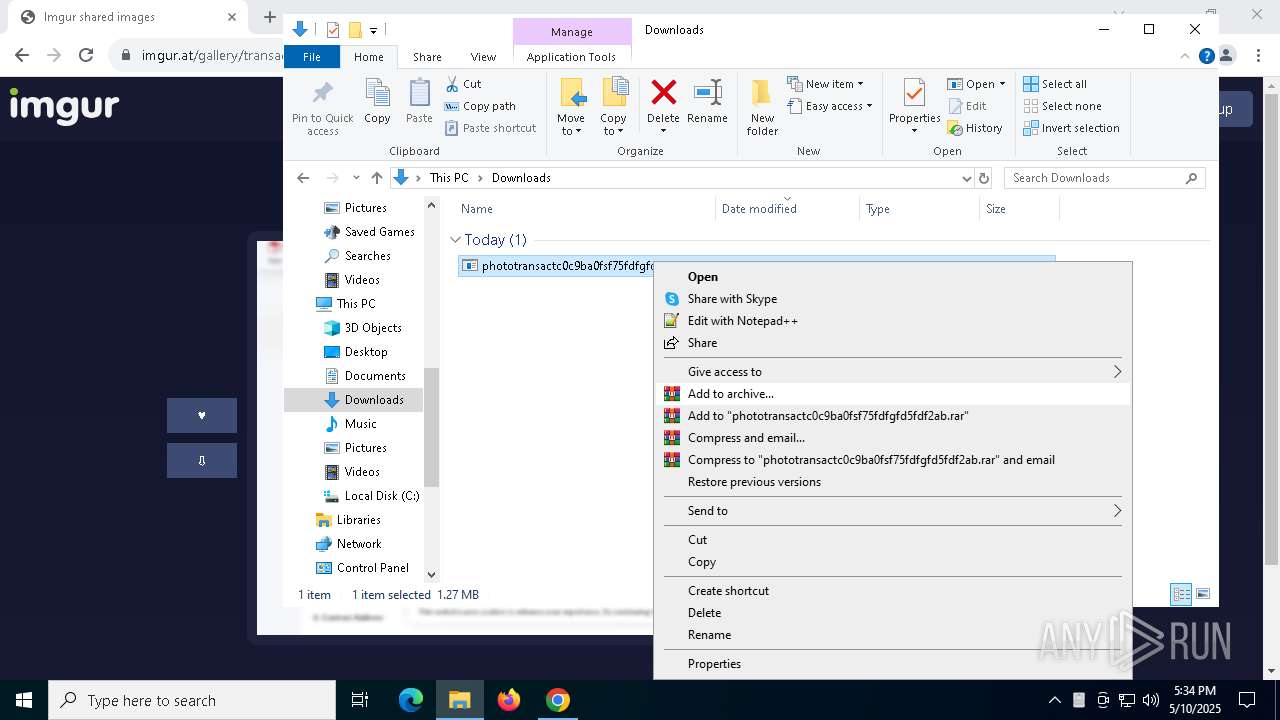
Task: Choose Compress and email... option
Action: pyautogui.click(x=892, y=438)
